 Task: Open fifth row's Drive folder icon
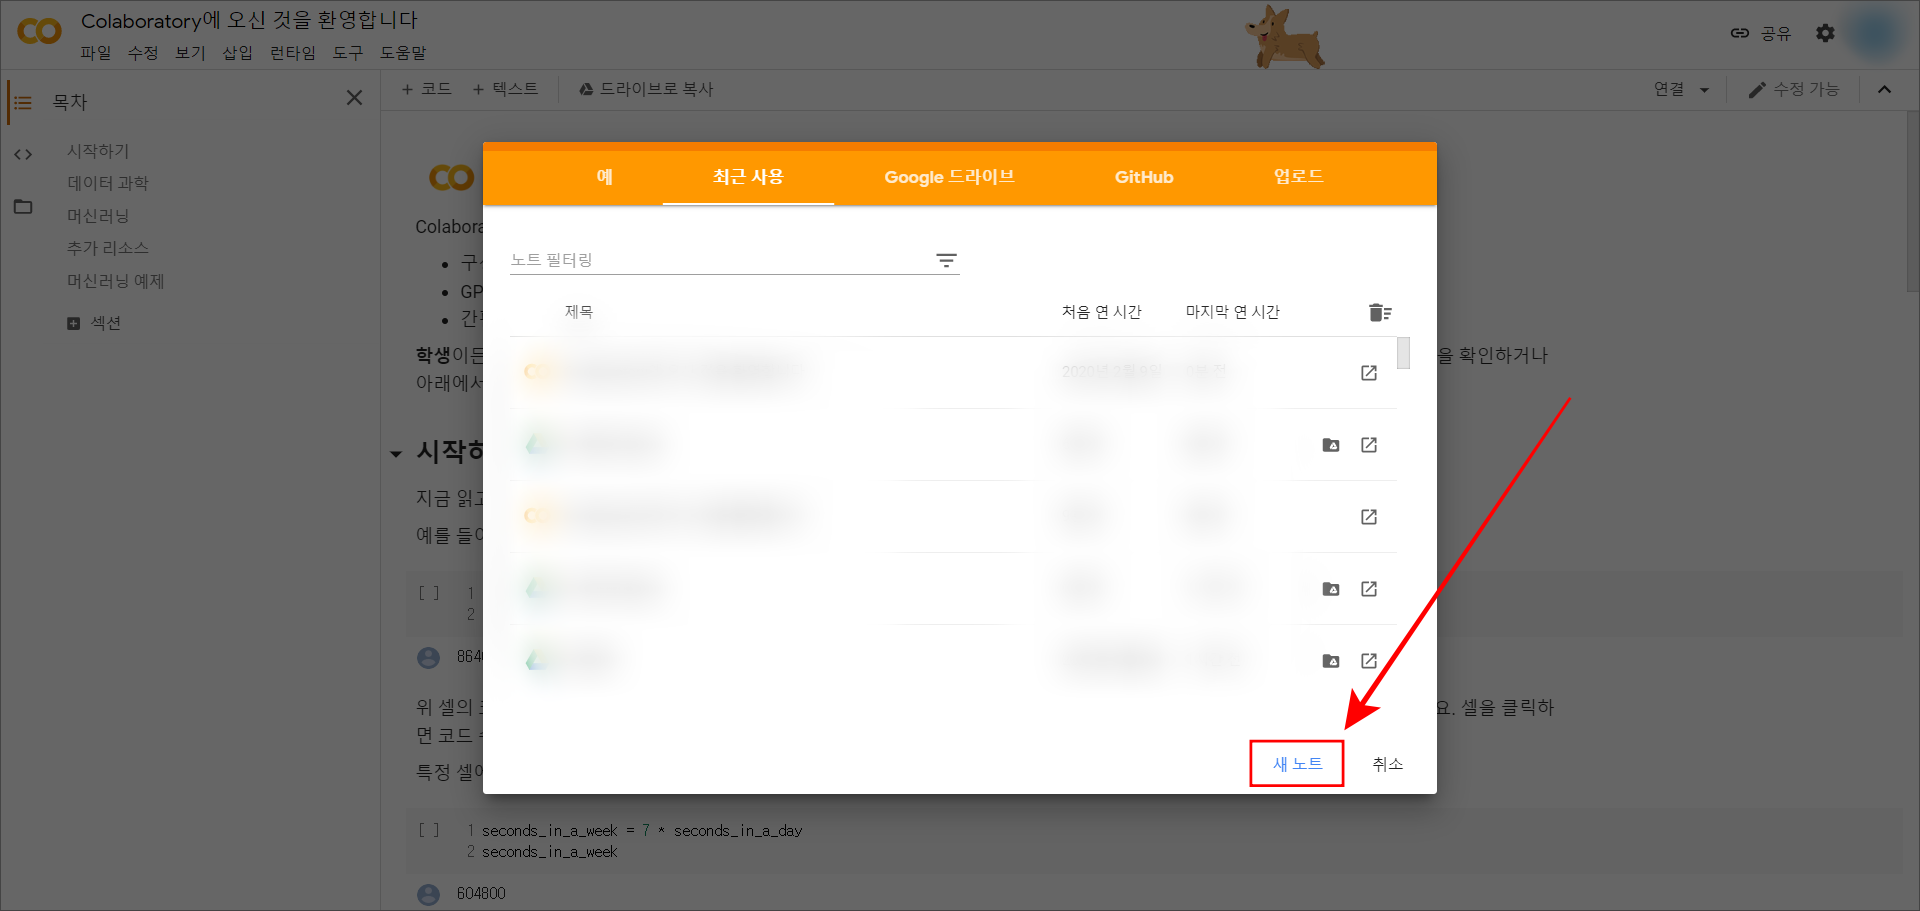[1331, 661]
